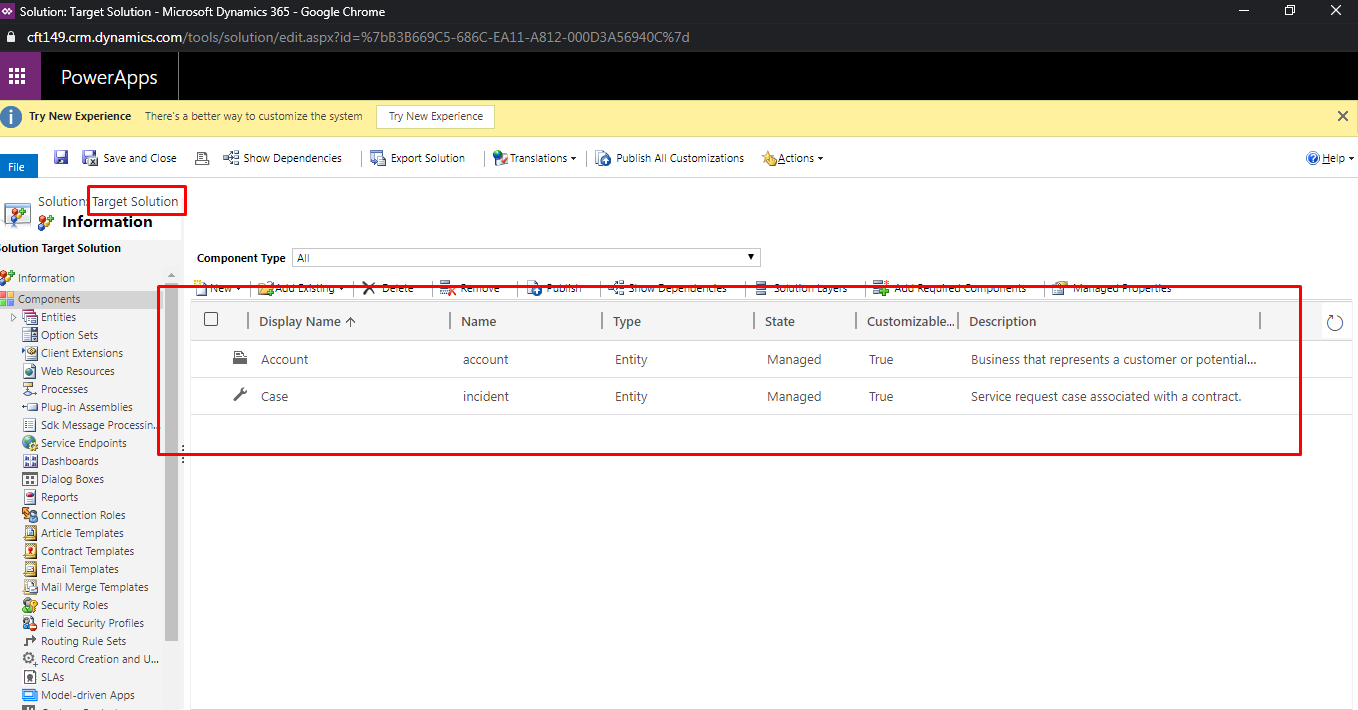Open Plug-in Assemblies

86,407
